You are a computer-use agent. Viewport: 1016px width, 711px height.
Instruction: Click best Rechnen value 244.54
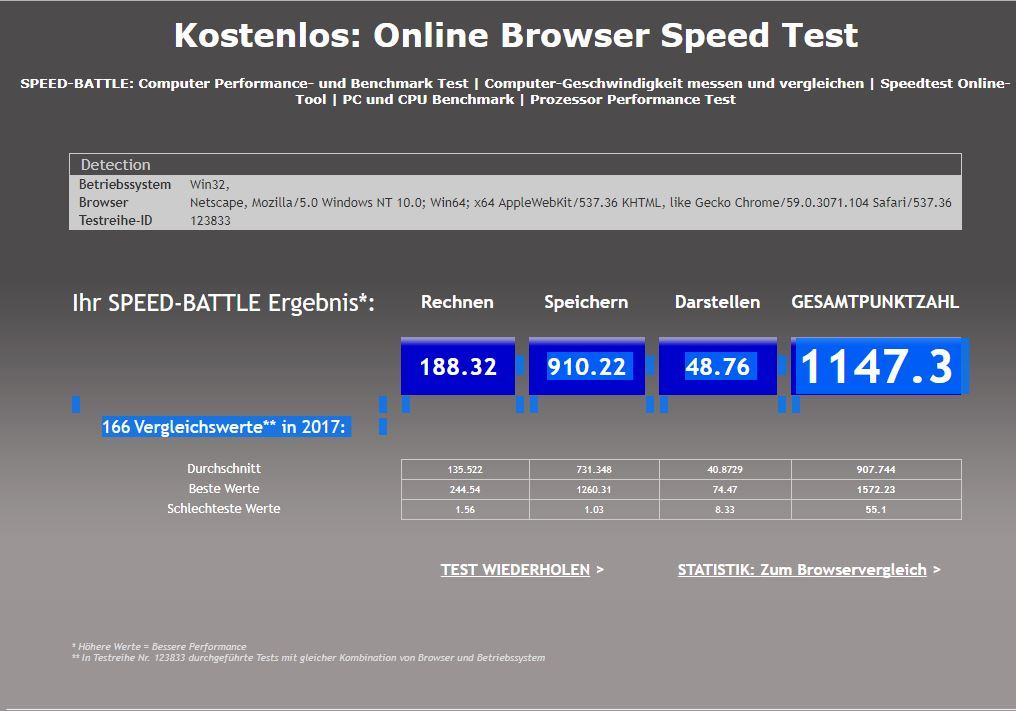tap(465, 489)
